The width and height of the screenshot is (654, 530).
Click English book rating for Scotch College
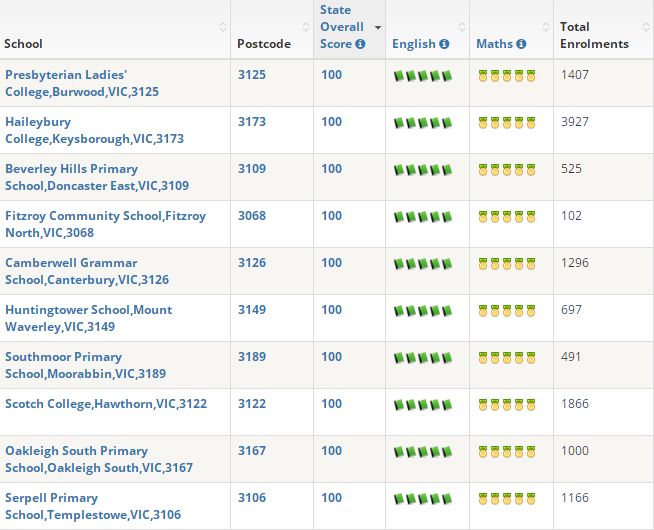point(423,405)
